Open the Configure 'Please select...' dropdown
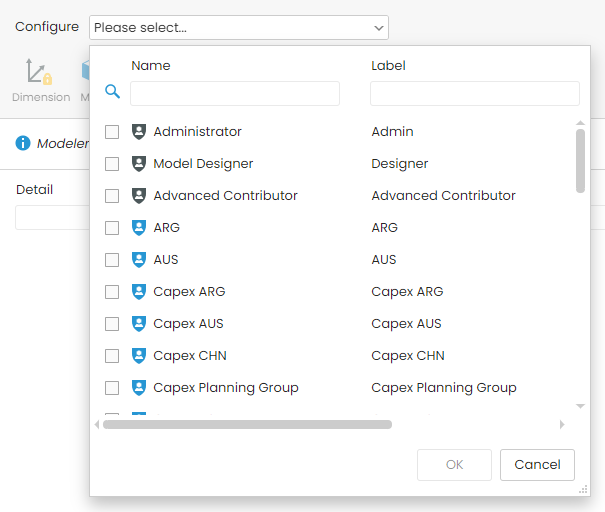Viewport: 605px width, 512px height. click(239, 27)
